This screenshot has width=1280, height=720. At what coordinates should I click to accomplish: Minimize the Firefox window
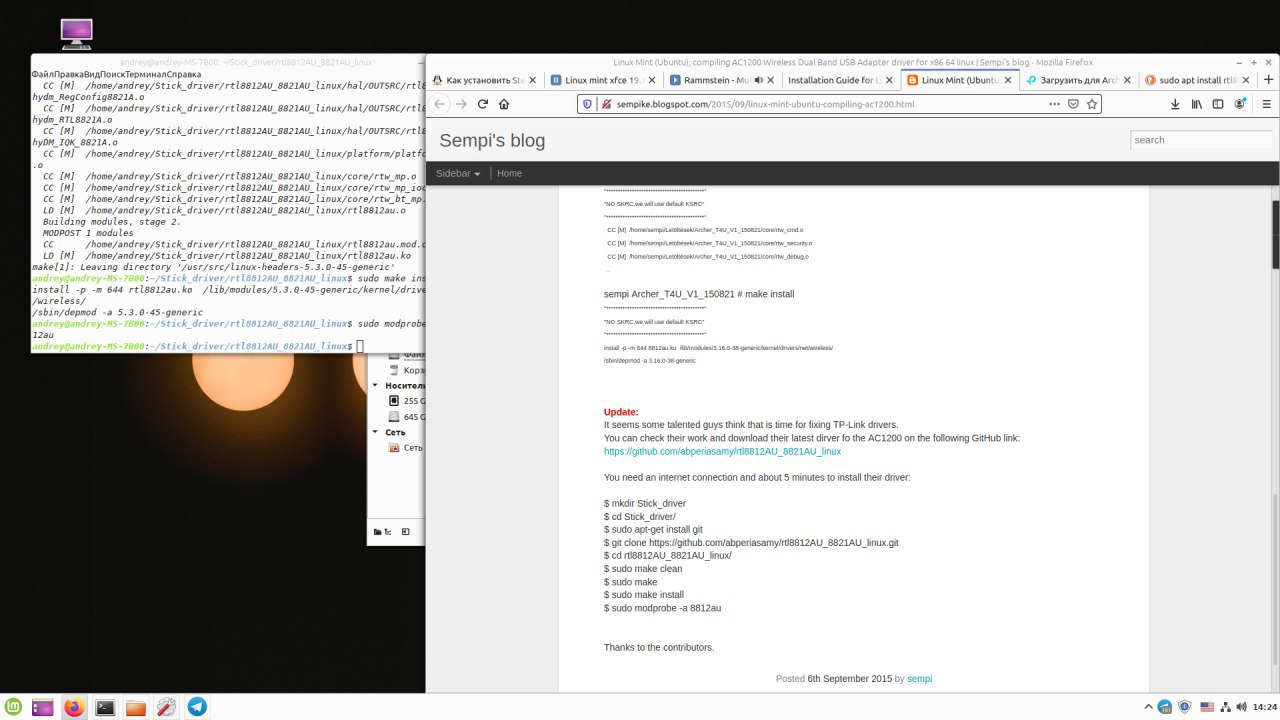click(x=1240, y=62)
